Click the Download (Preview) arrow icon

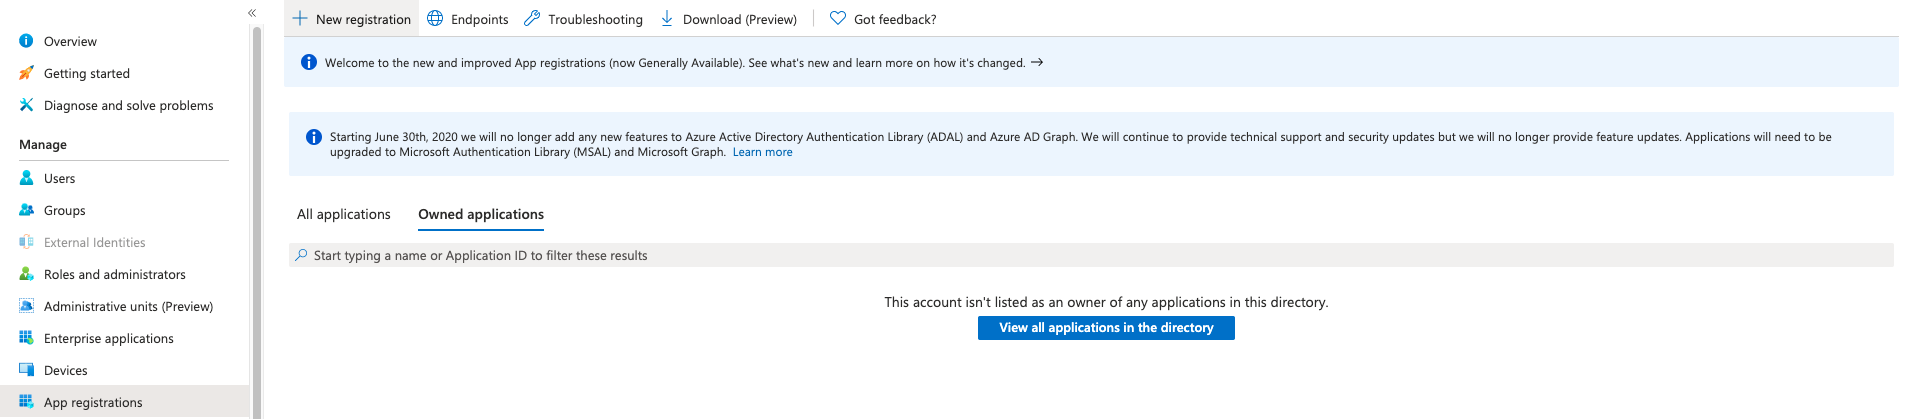coord(667,19)
